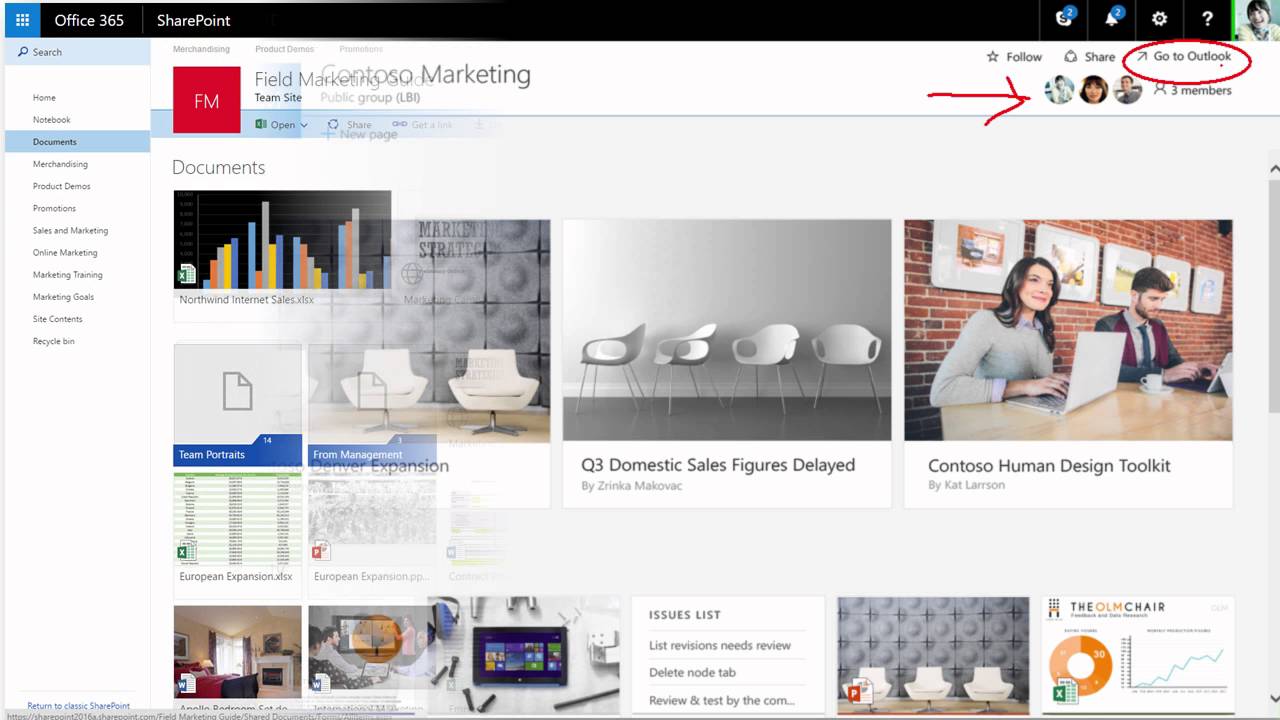
Task: Open Notebook in left navigation
Action: click(52, 120)
